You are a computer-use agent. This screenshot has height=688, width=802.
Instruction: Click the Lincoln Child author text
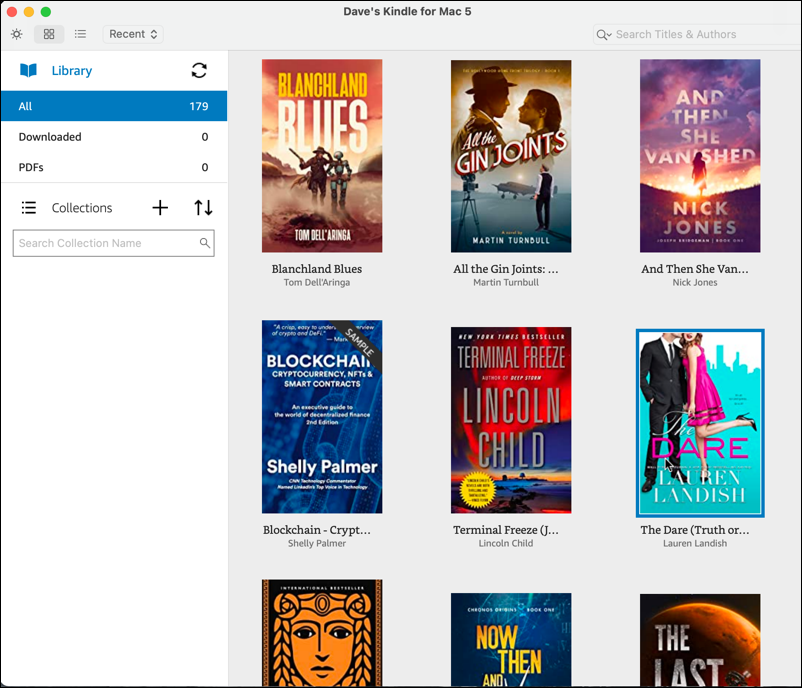(506, 543)
